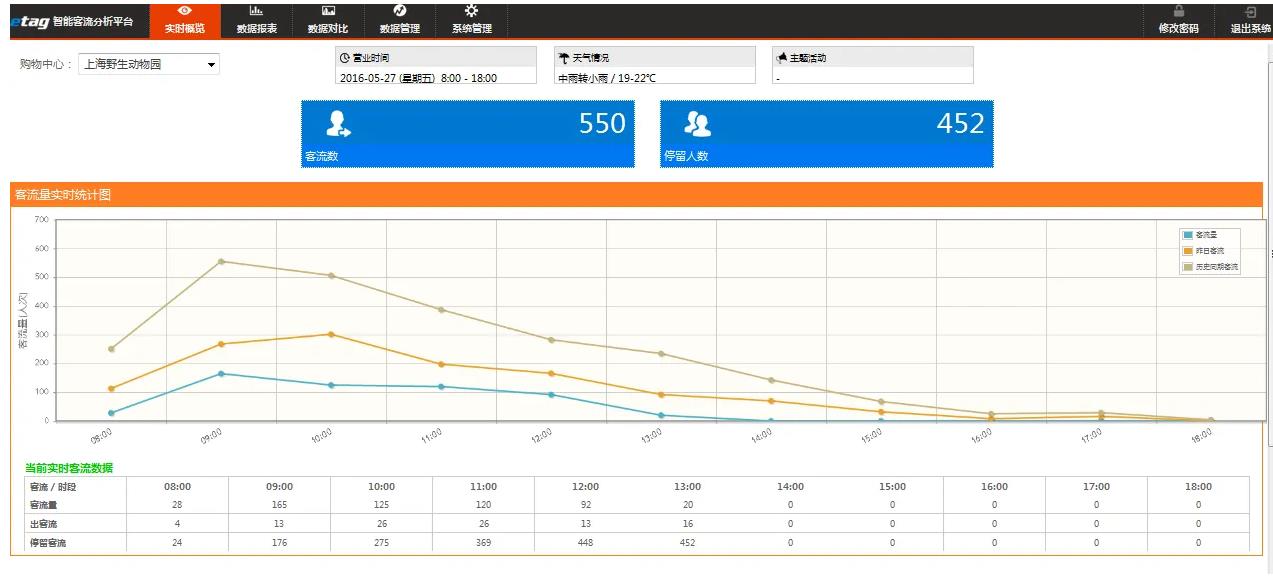Click the bar chart icon for 数据报表
The image size is (1273, 583).
[x=256, y=11]
